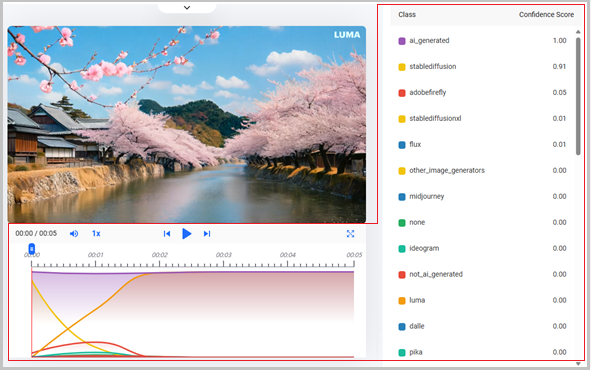Jump to 00:02 timeline marker
The width and height of the screenshot is (591, 370).
159,255
